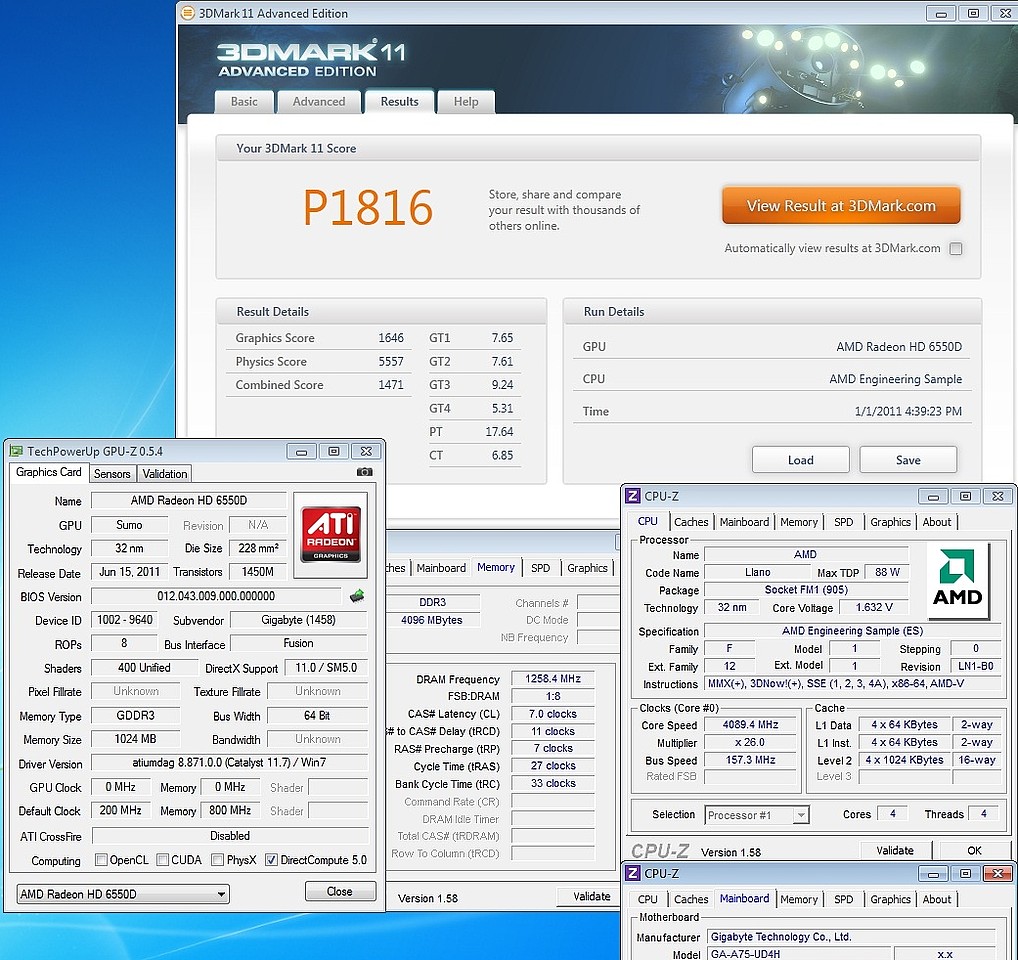Open the Help tab in 3DMark
Screen dimensions: 1018x960
click(466, 102)
